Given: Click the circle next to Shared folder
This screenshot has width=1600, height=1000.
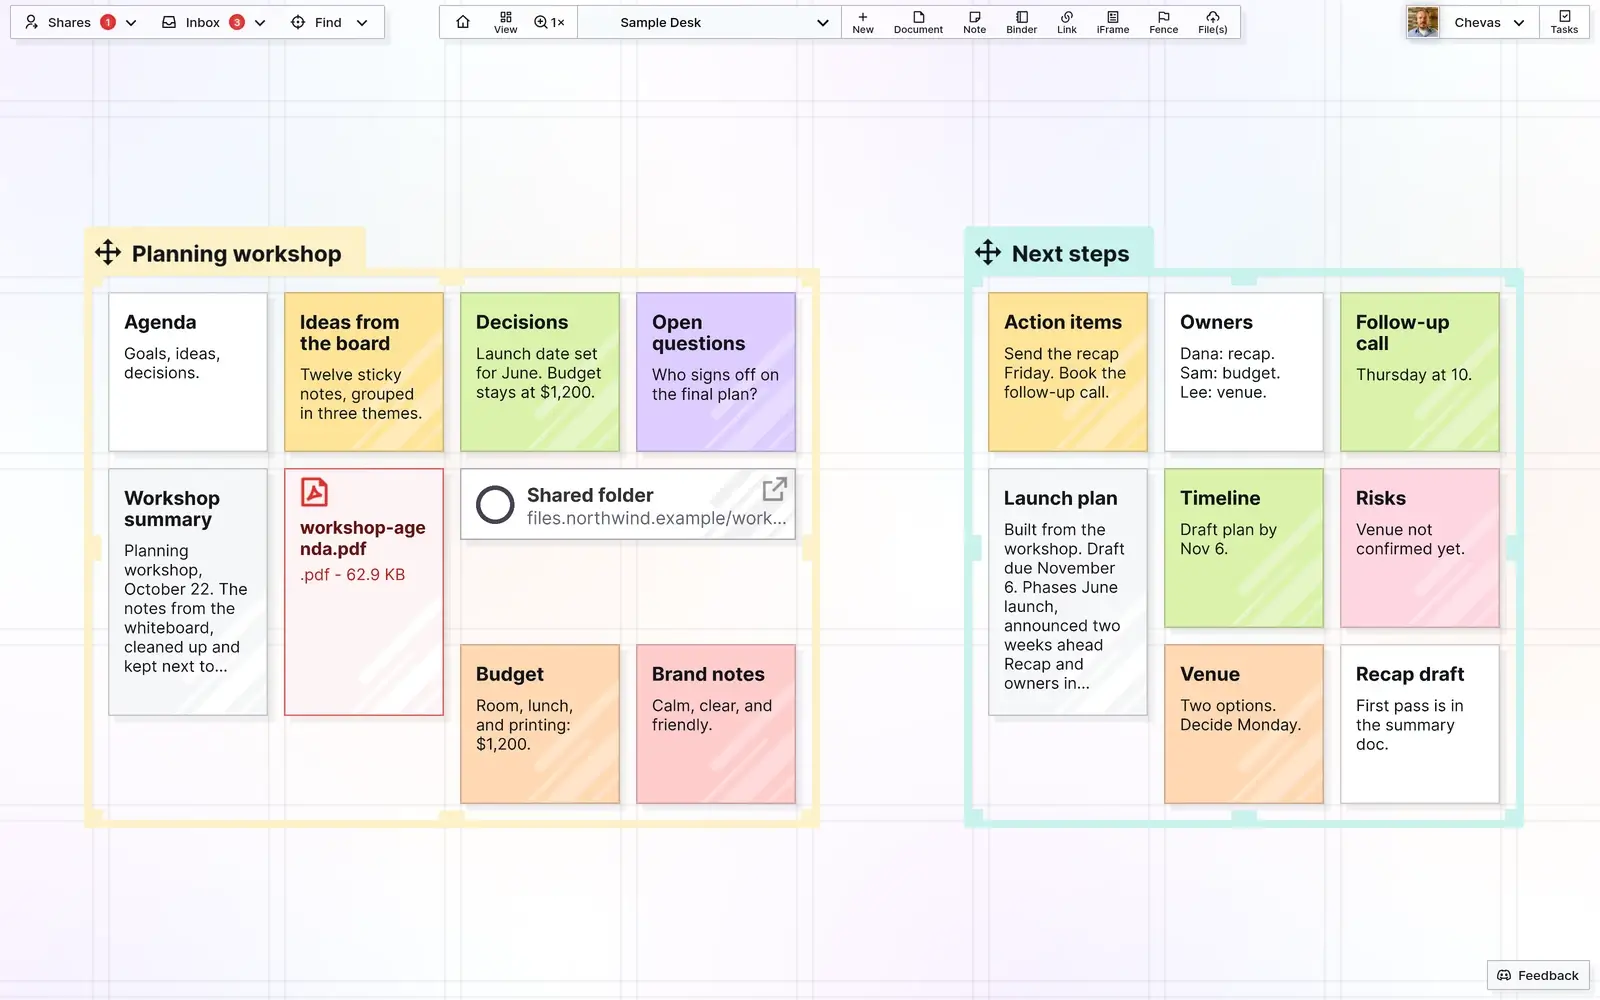Looking at the screenshot, I should tap(495, 505).
